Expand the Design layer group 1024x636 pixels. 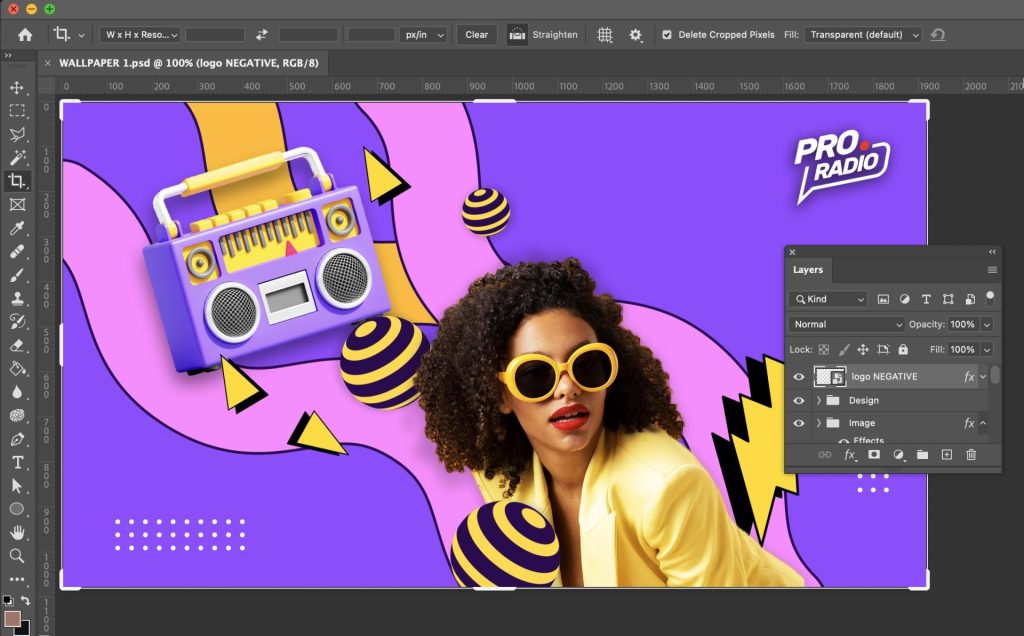click(818, 400)
